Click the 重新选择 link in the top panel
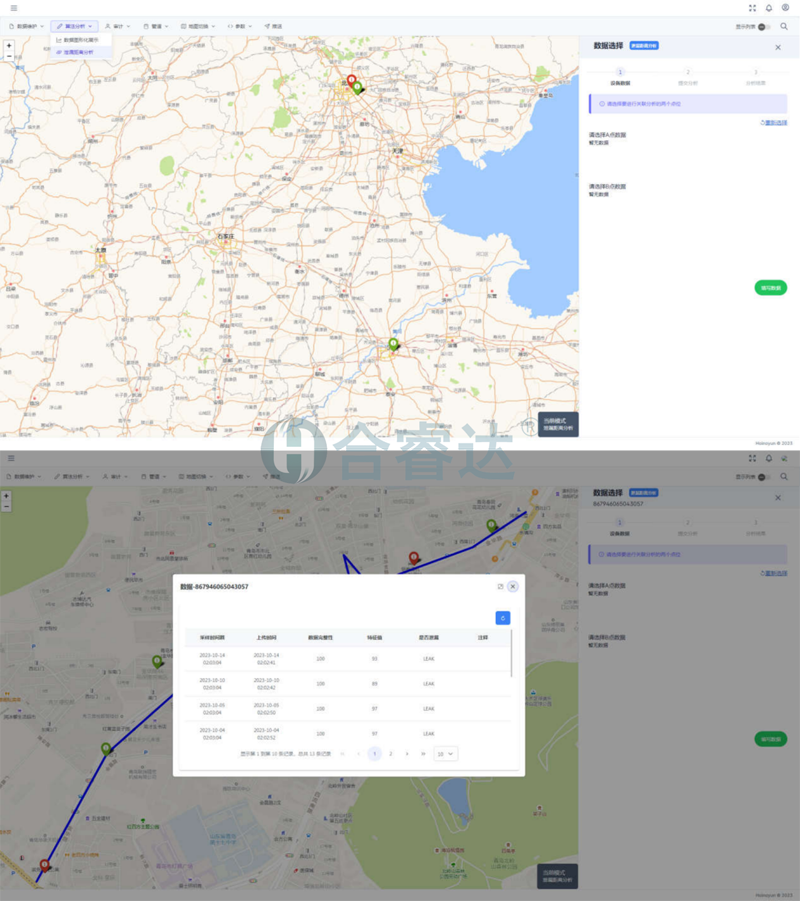This screenshot has height=901, width=800. 774,123
